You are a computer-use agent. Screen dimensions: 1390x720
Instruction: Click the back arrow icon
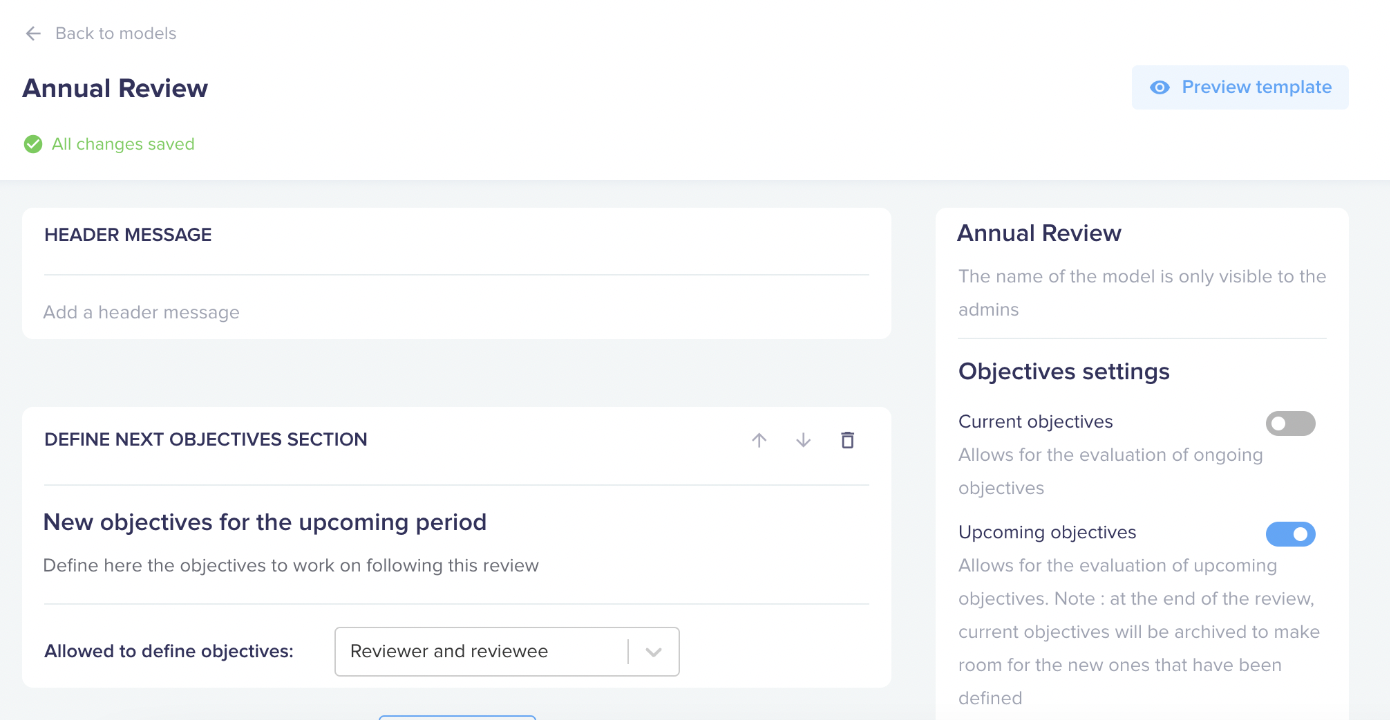click(33, 34)
